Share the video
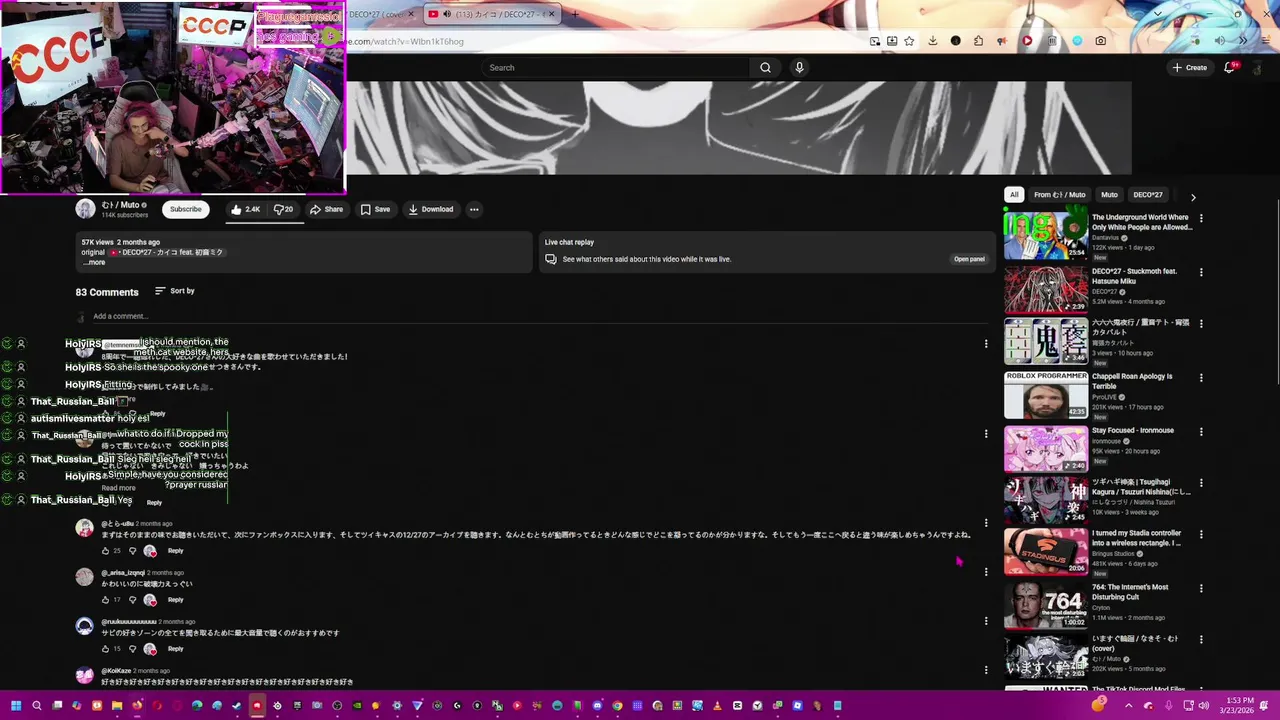 pos(326,209)
